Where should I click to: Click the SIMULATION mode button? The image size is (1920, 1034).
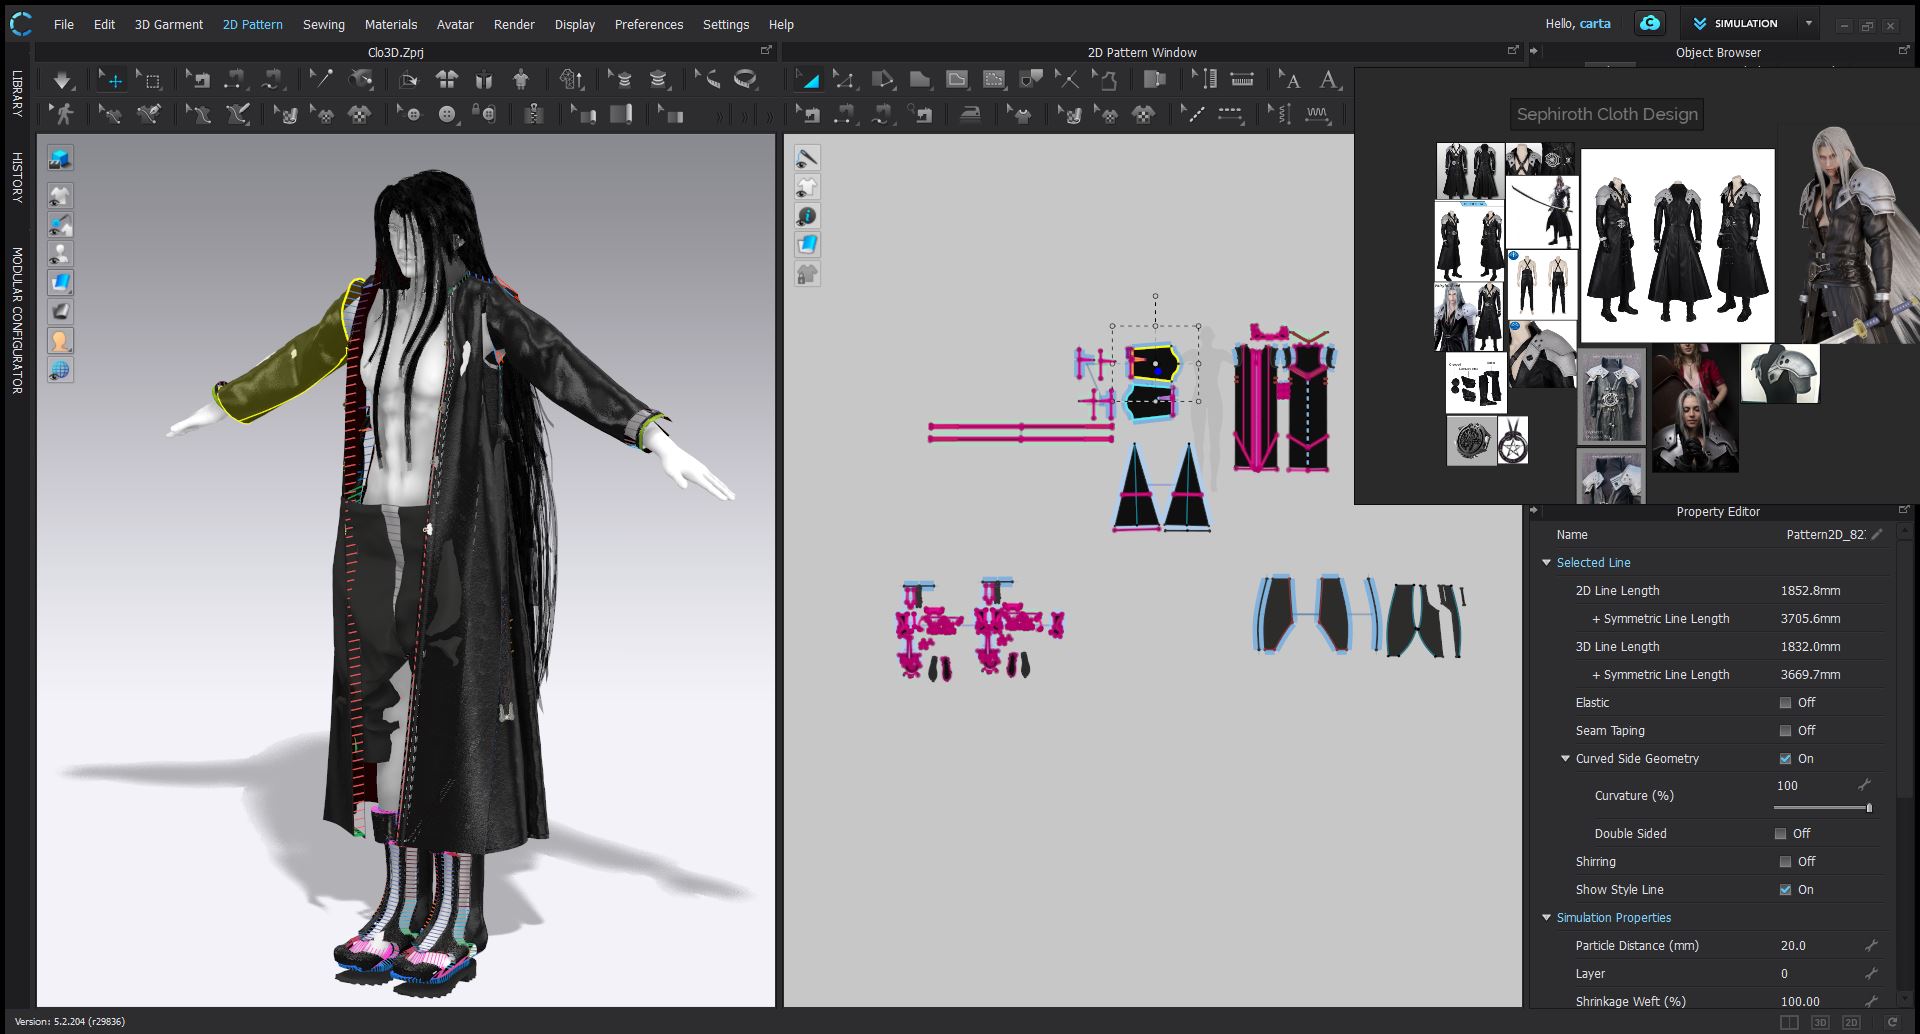pos(1736,23)
